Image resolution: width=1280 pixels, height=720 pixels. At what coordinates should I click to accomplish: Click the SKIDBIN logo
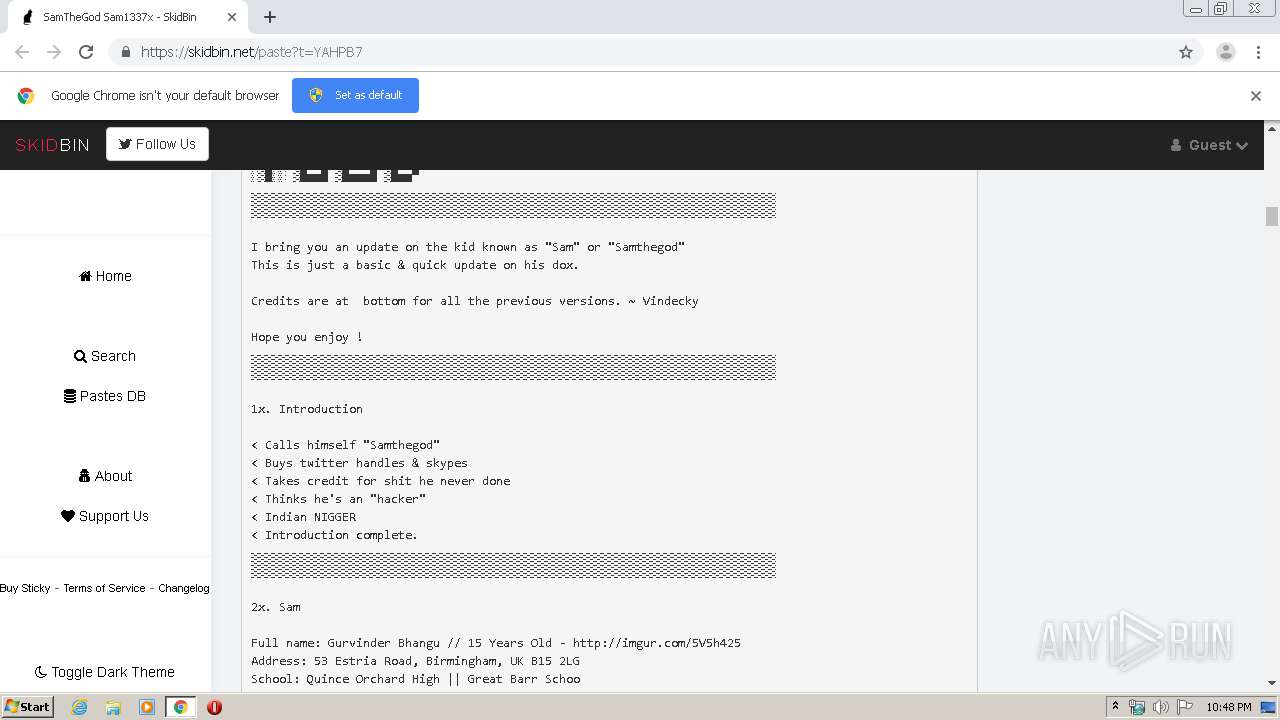point(52,145)
